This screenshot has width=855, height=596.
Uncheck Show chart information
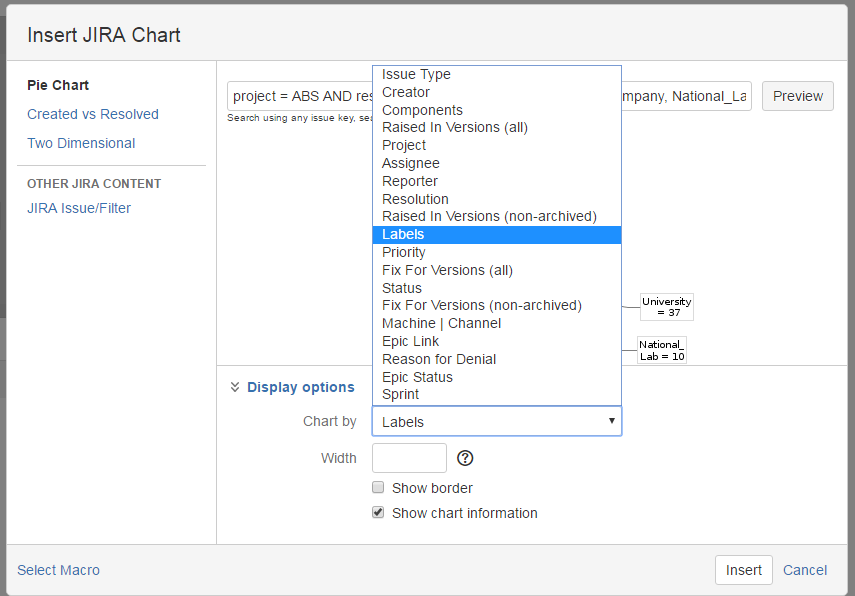(378, 513)
